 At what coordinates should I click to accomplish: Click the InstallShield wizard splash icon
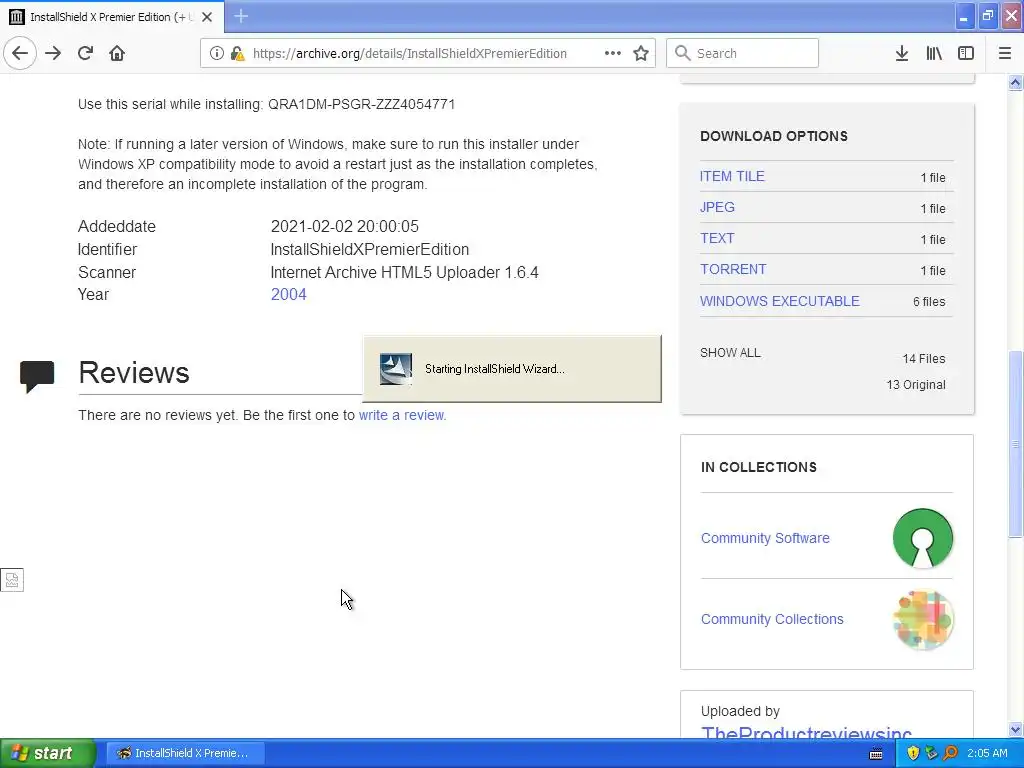(396, 369)
